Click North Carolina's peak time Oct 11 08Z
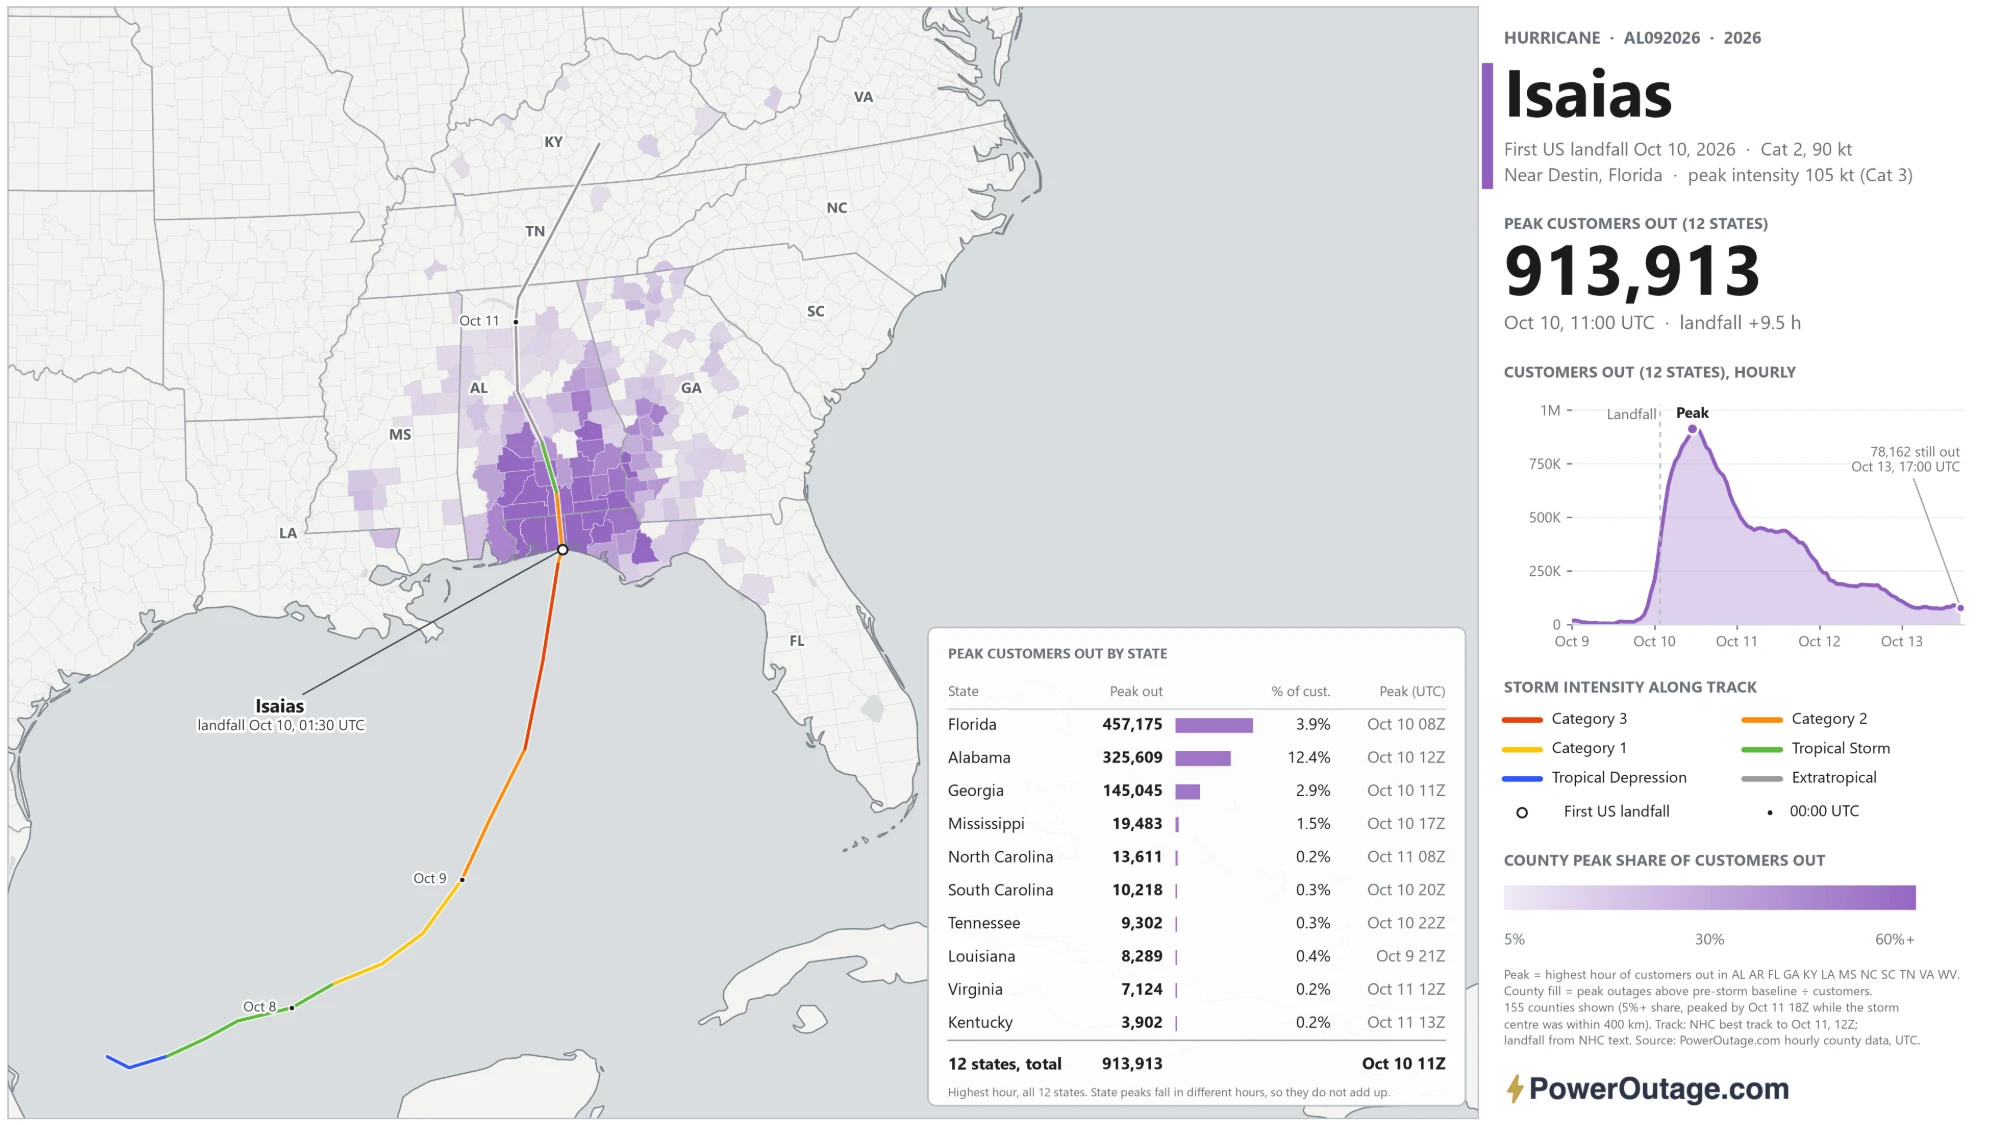The height and width of the screenshot is (1125, 2000). (1405, 857)
